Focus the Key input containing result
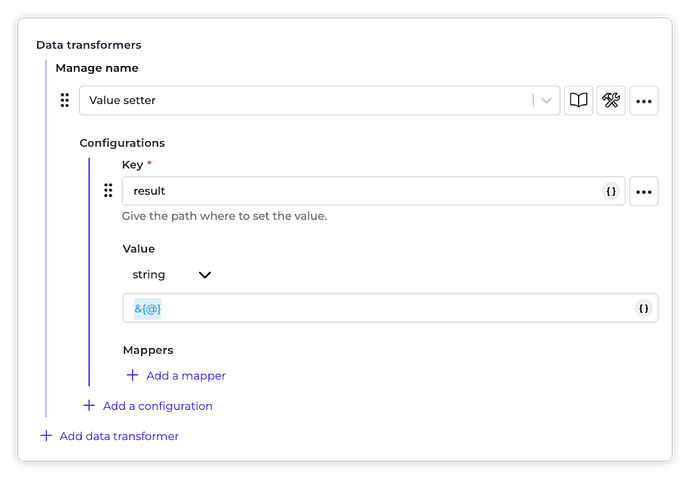This screenshot has width=690, height=479. (373, 191)
